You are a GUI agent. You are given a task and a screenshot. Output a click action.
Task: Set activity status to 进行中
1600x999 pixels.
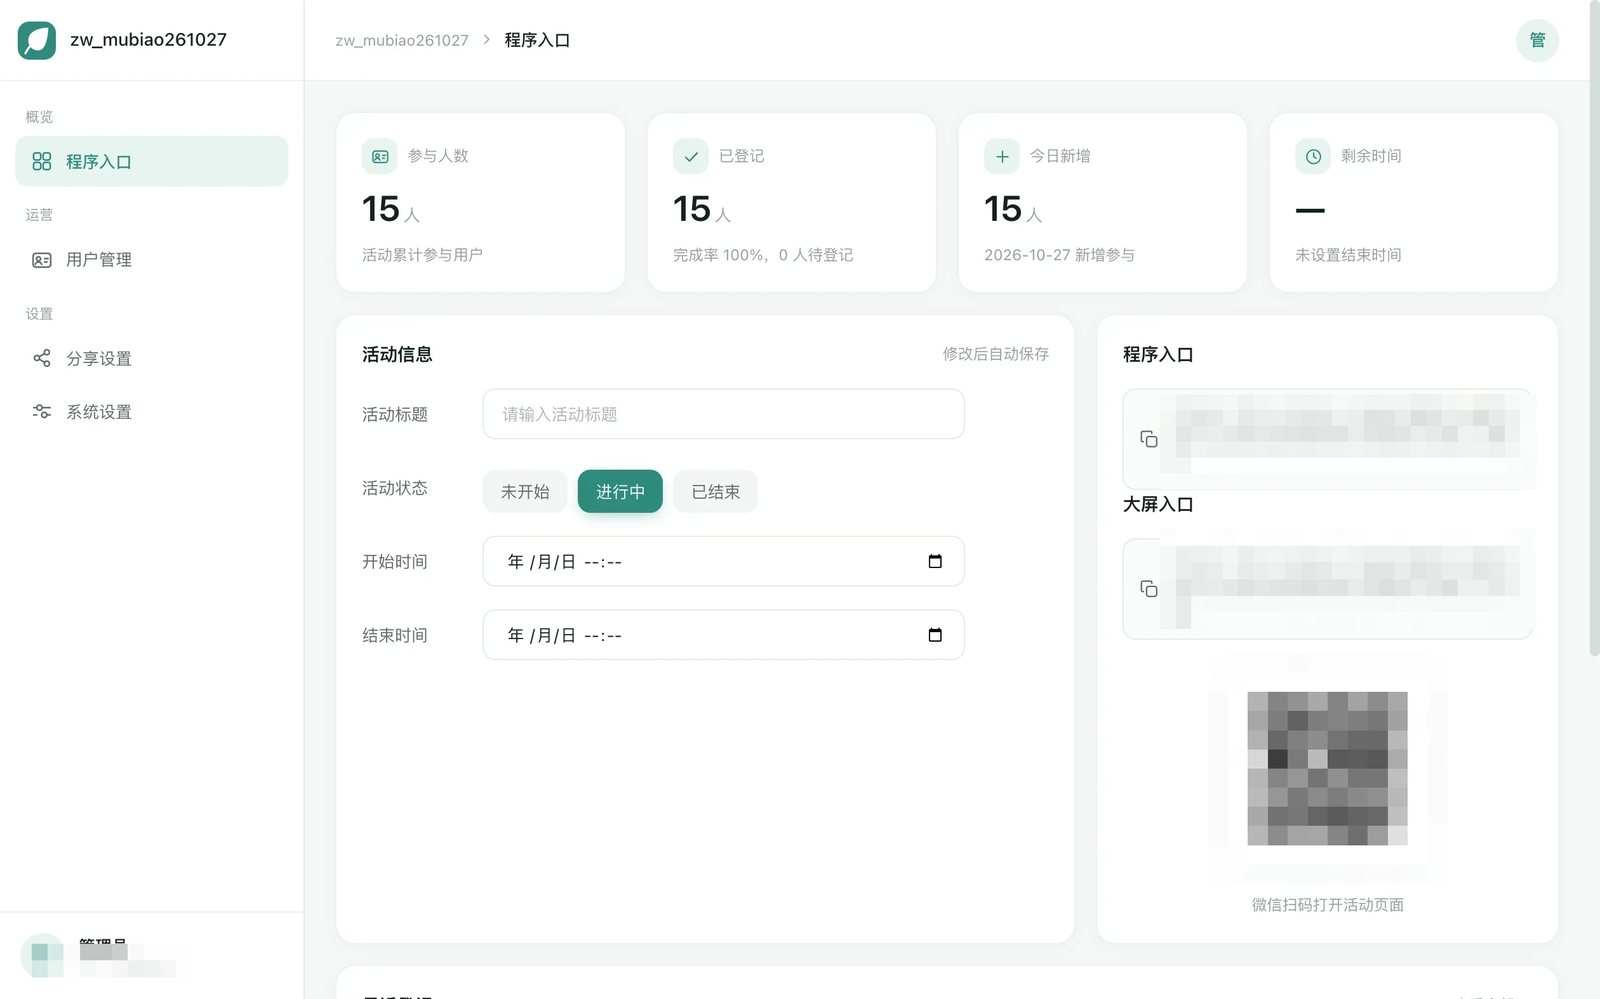tap(620, 491)
